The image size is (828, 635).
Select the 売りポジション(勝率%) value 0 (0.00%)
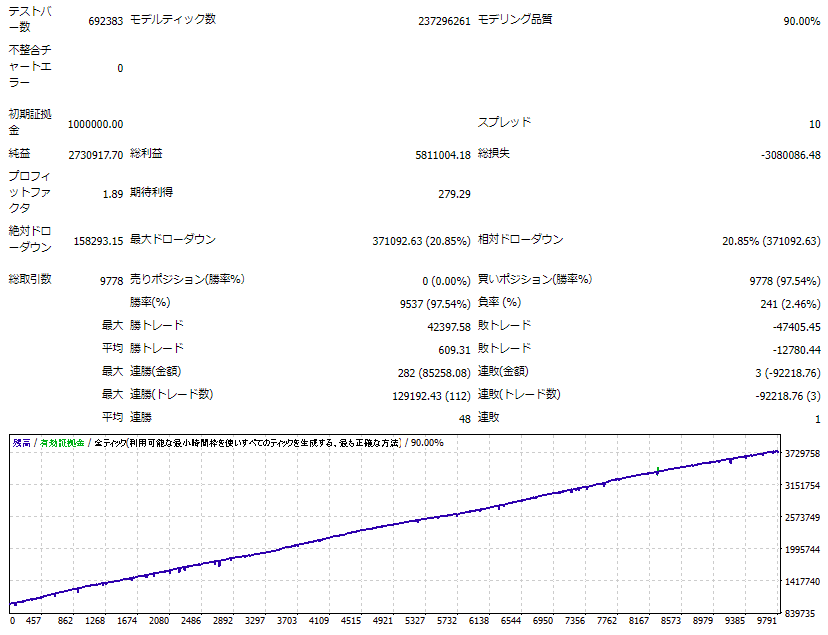(x=446, y=281)
